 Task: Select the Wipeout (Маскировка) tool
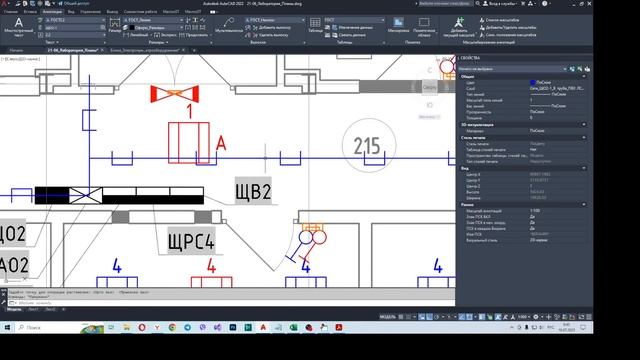(398, 25)
